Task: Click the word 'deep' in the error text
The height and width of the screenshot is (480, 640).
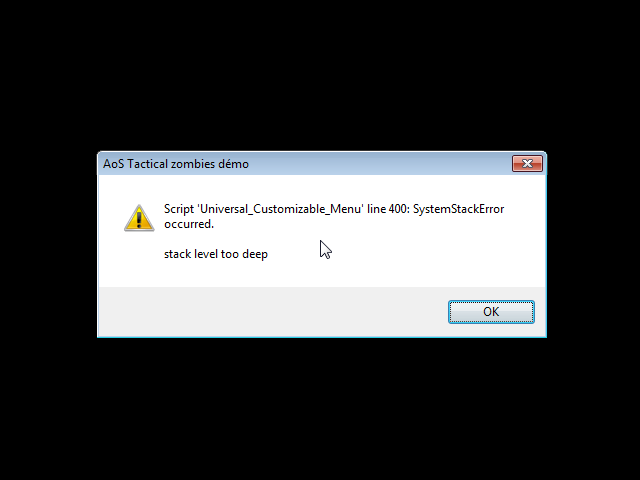Action: [255, 254]
